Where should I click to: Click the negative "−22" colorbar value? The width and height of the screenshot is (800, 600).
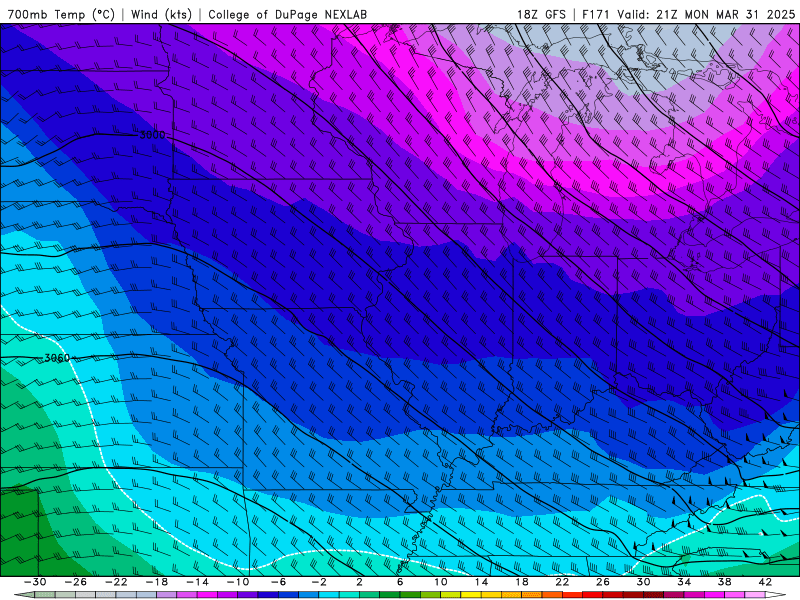pos(116,582)
